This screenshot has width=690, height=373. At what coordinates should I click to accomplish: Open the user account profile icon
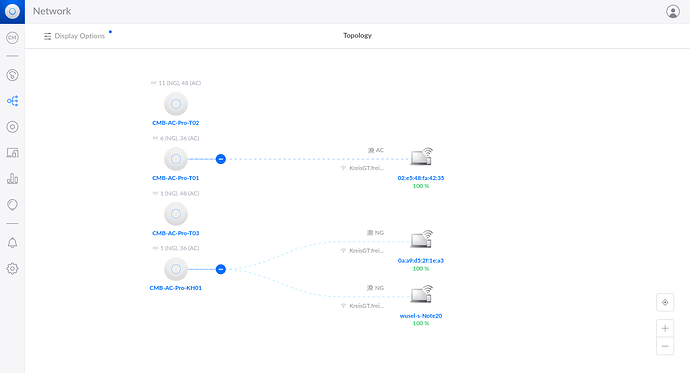(672, 11)
